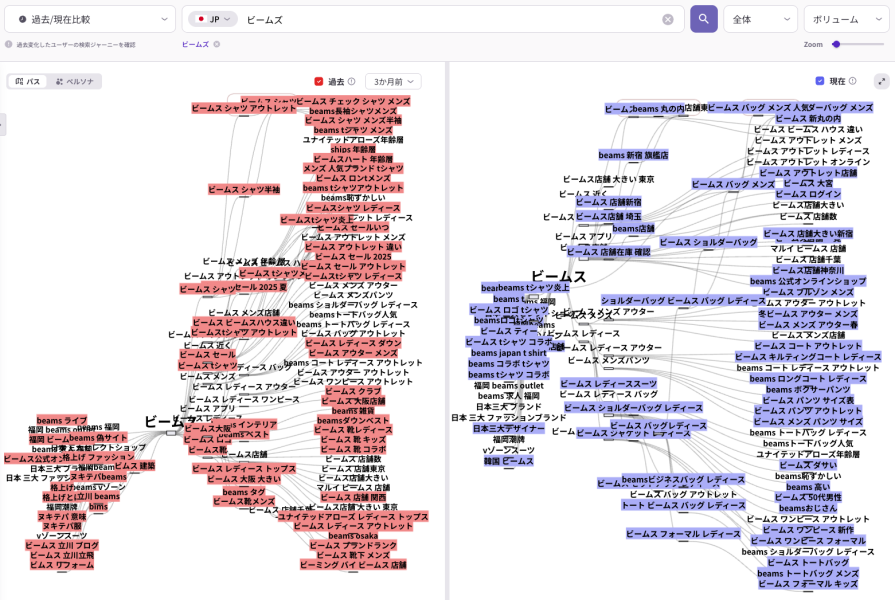Select node beamsダウンベスト
The image size is (895, 600).
(x=353, y=420)
